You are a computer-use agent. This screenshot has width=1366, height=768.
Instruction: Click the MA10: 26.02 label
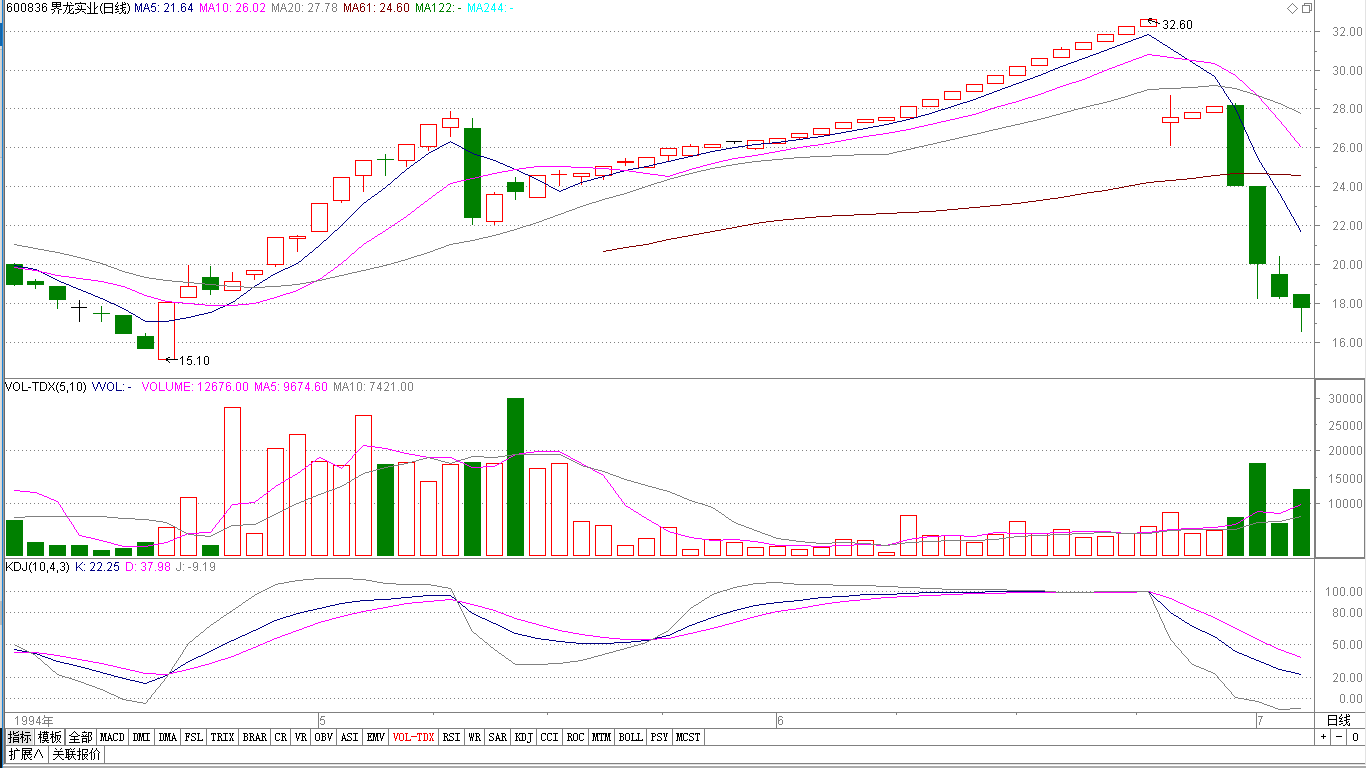pos(232,8)
